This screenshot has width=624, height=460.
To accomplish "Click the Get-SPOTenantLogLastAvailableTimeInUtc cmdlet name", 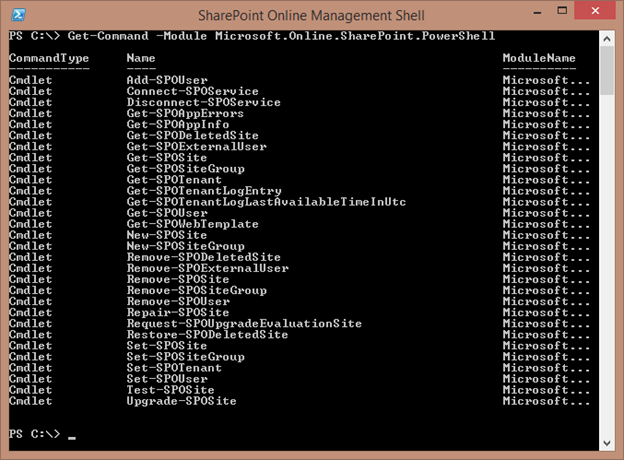I will coord(266,202).
